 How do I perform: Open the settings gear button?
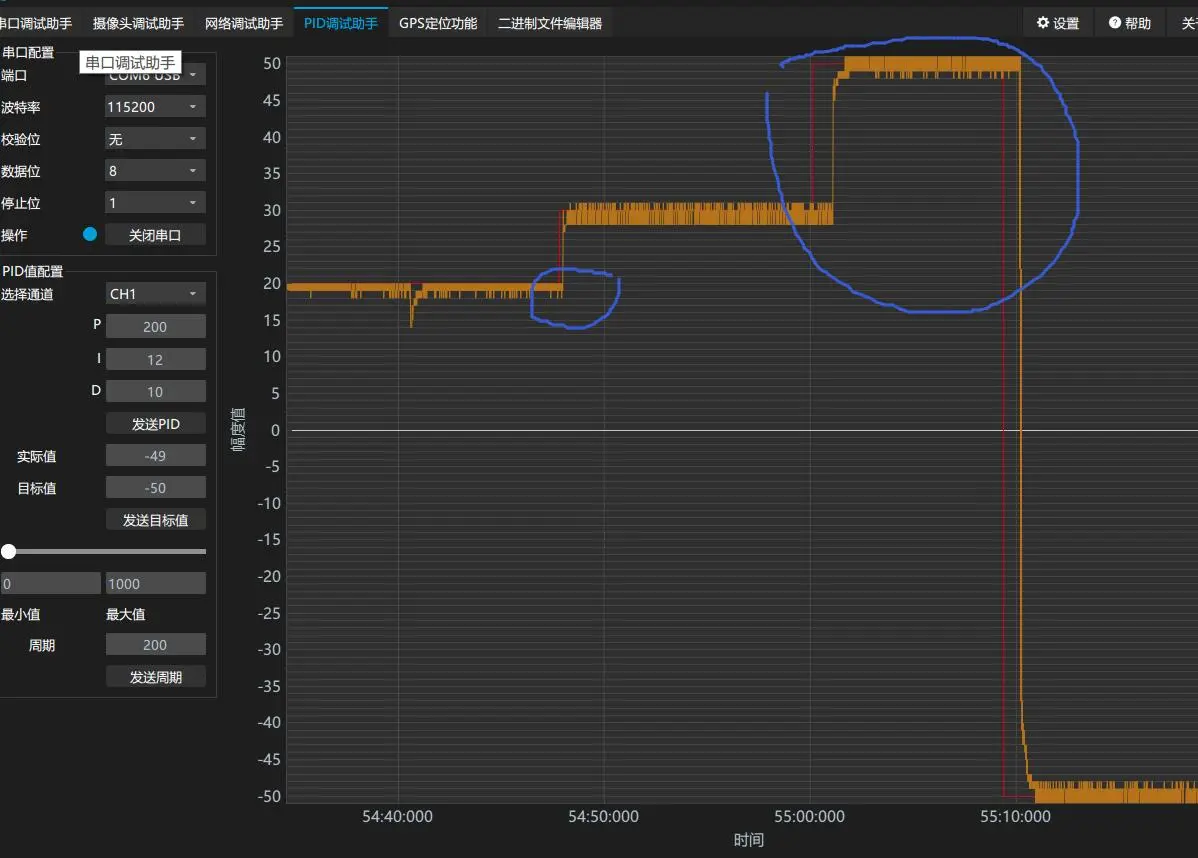pyautogui.click(x=1057, y=23)
